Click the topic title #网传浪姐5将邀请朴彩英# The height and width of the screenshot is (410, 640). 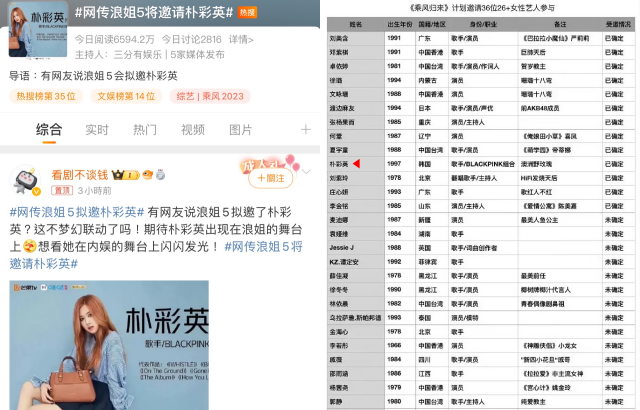[154, 13]
